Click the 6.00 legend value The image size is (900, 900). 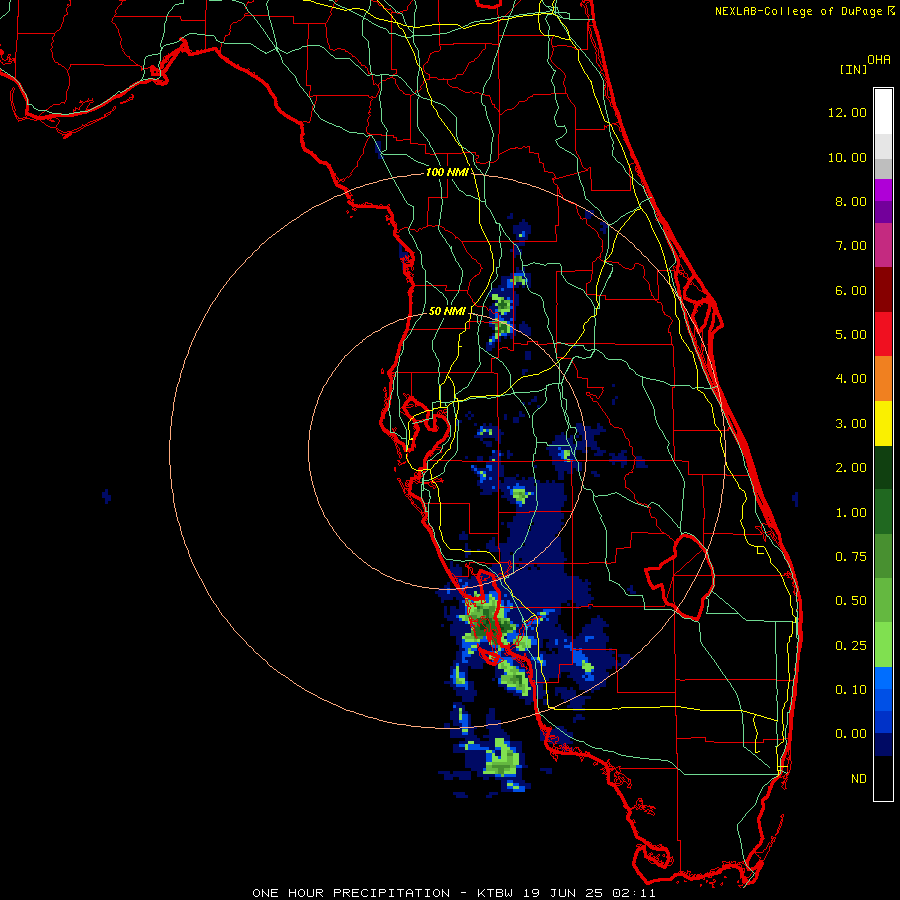point(851,290)
